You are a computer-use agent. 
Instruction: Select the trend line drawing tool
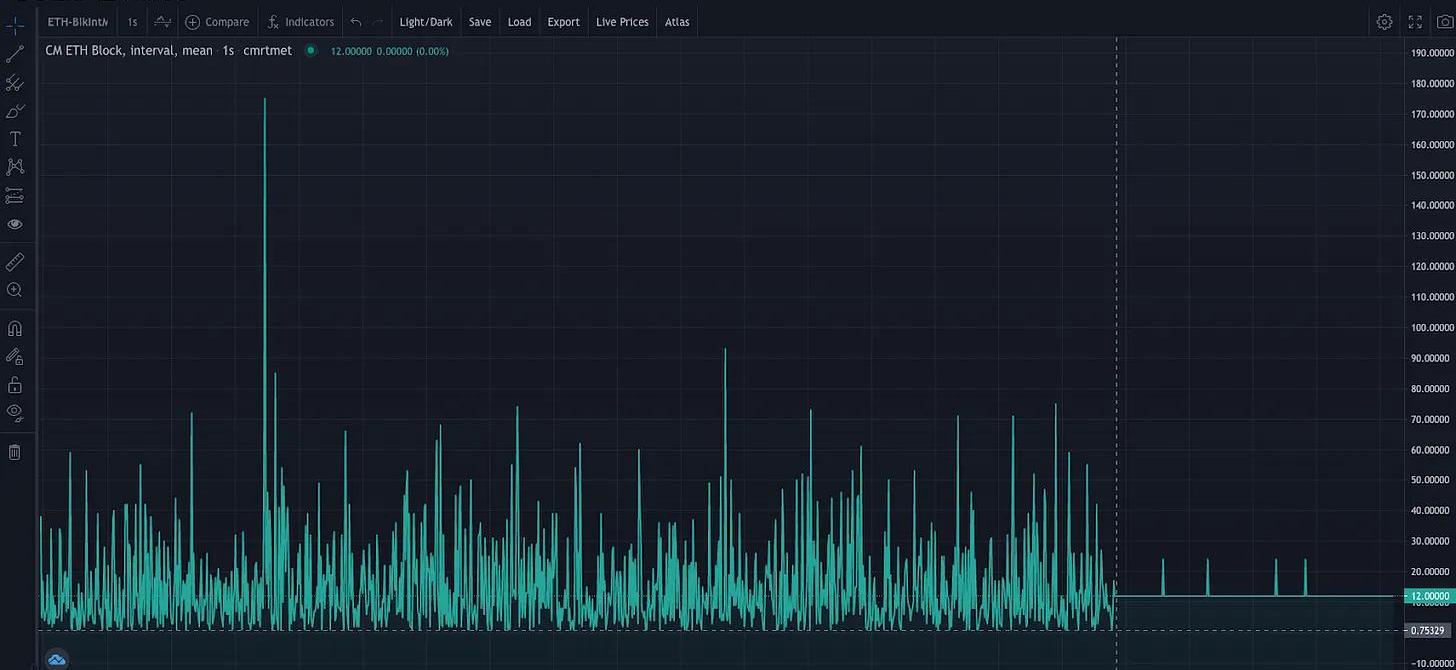click(x=15, y=54)
